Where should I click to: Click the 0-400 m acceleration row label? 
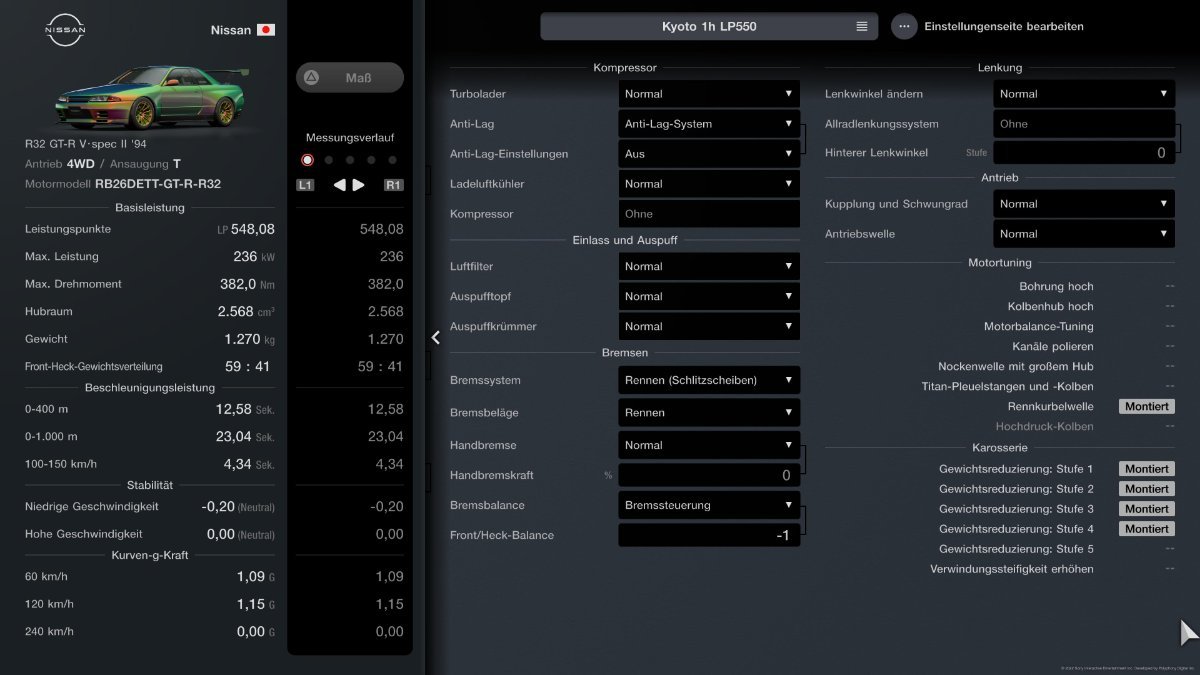(47, 409)
